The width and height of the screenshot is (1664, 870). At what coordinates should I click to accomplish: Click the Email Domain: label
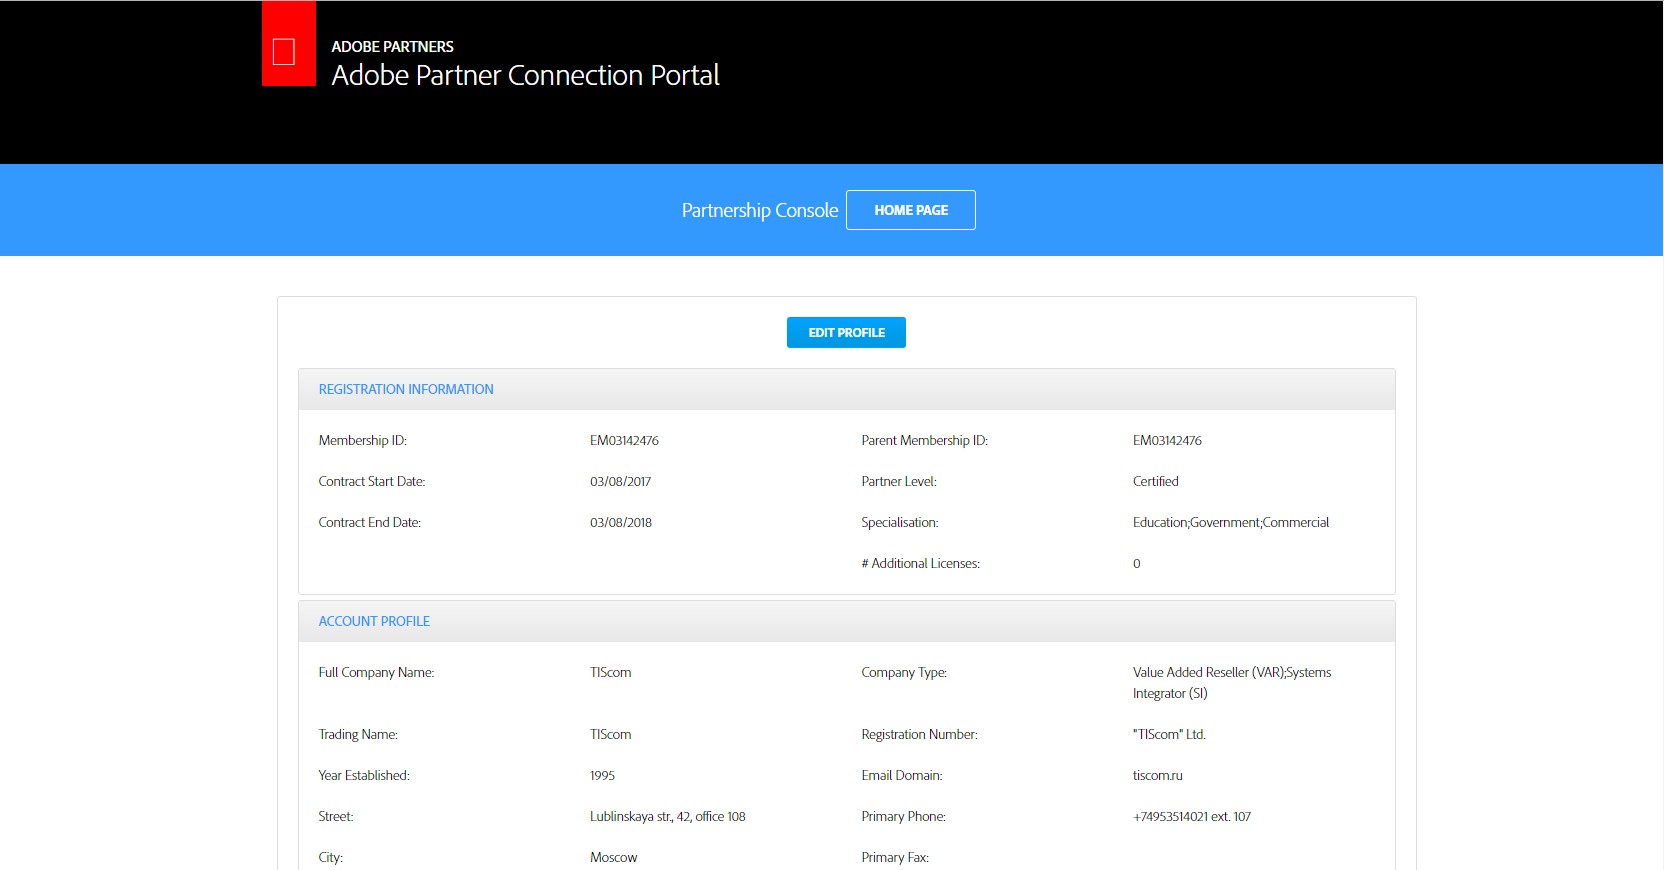(x=902, y=775)
